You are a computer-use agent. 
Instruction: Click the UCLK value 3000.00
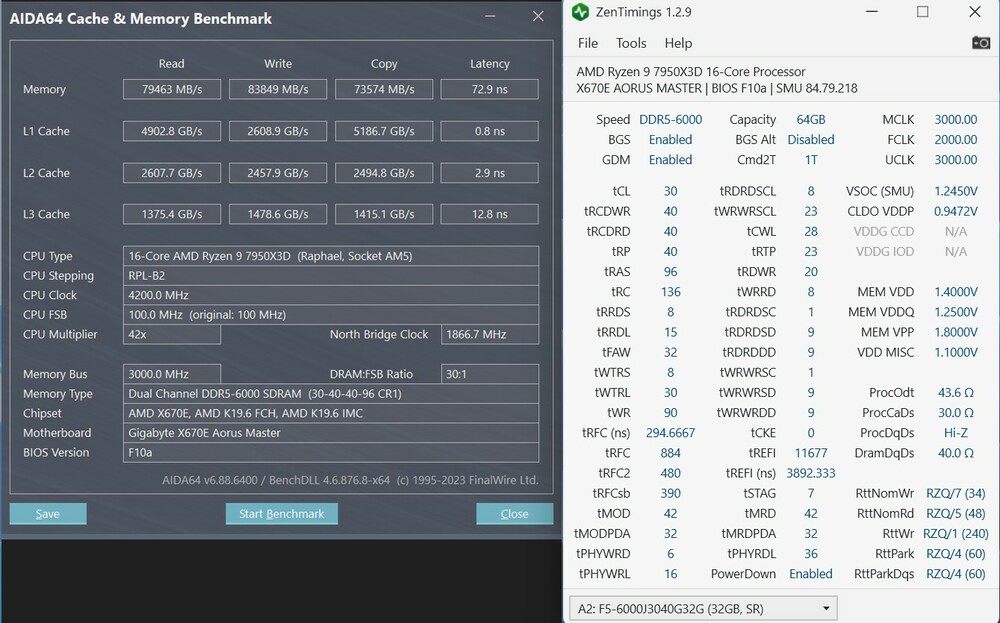[955, 159]
